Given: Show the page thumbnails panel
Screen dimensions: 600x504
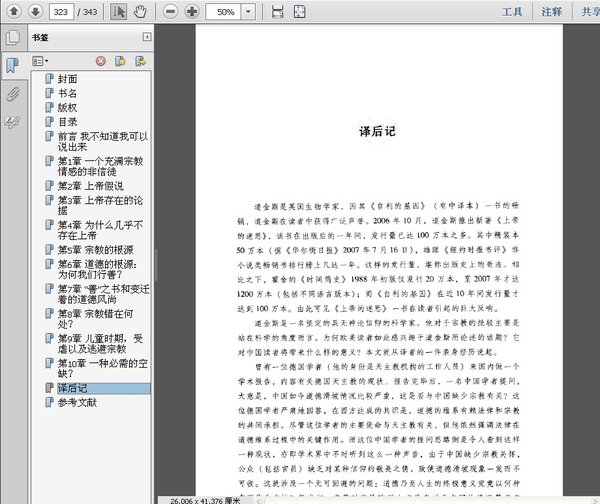Looking at the screenshot, I should tap(13, 38).
